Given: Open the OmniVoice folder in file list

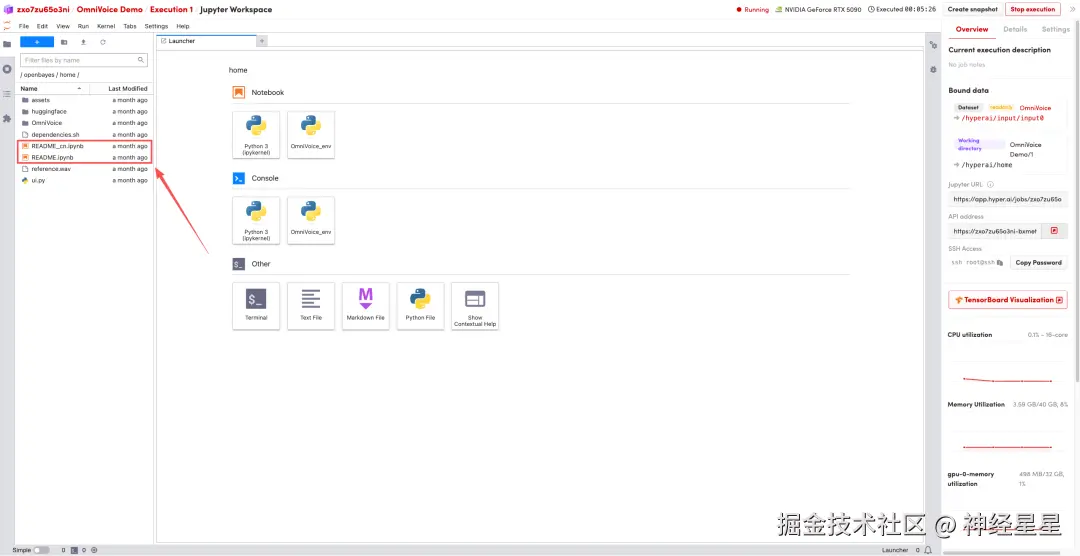Looking at the screenshot, I should coord(84,123).
